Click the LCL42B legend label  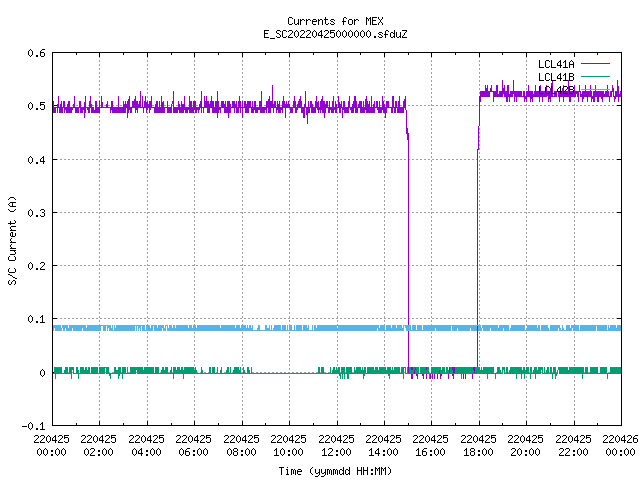tap(556, 90)
